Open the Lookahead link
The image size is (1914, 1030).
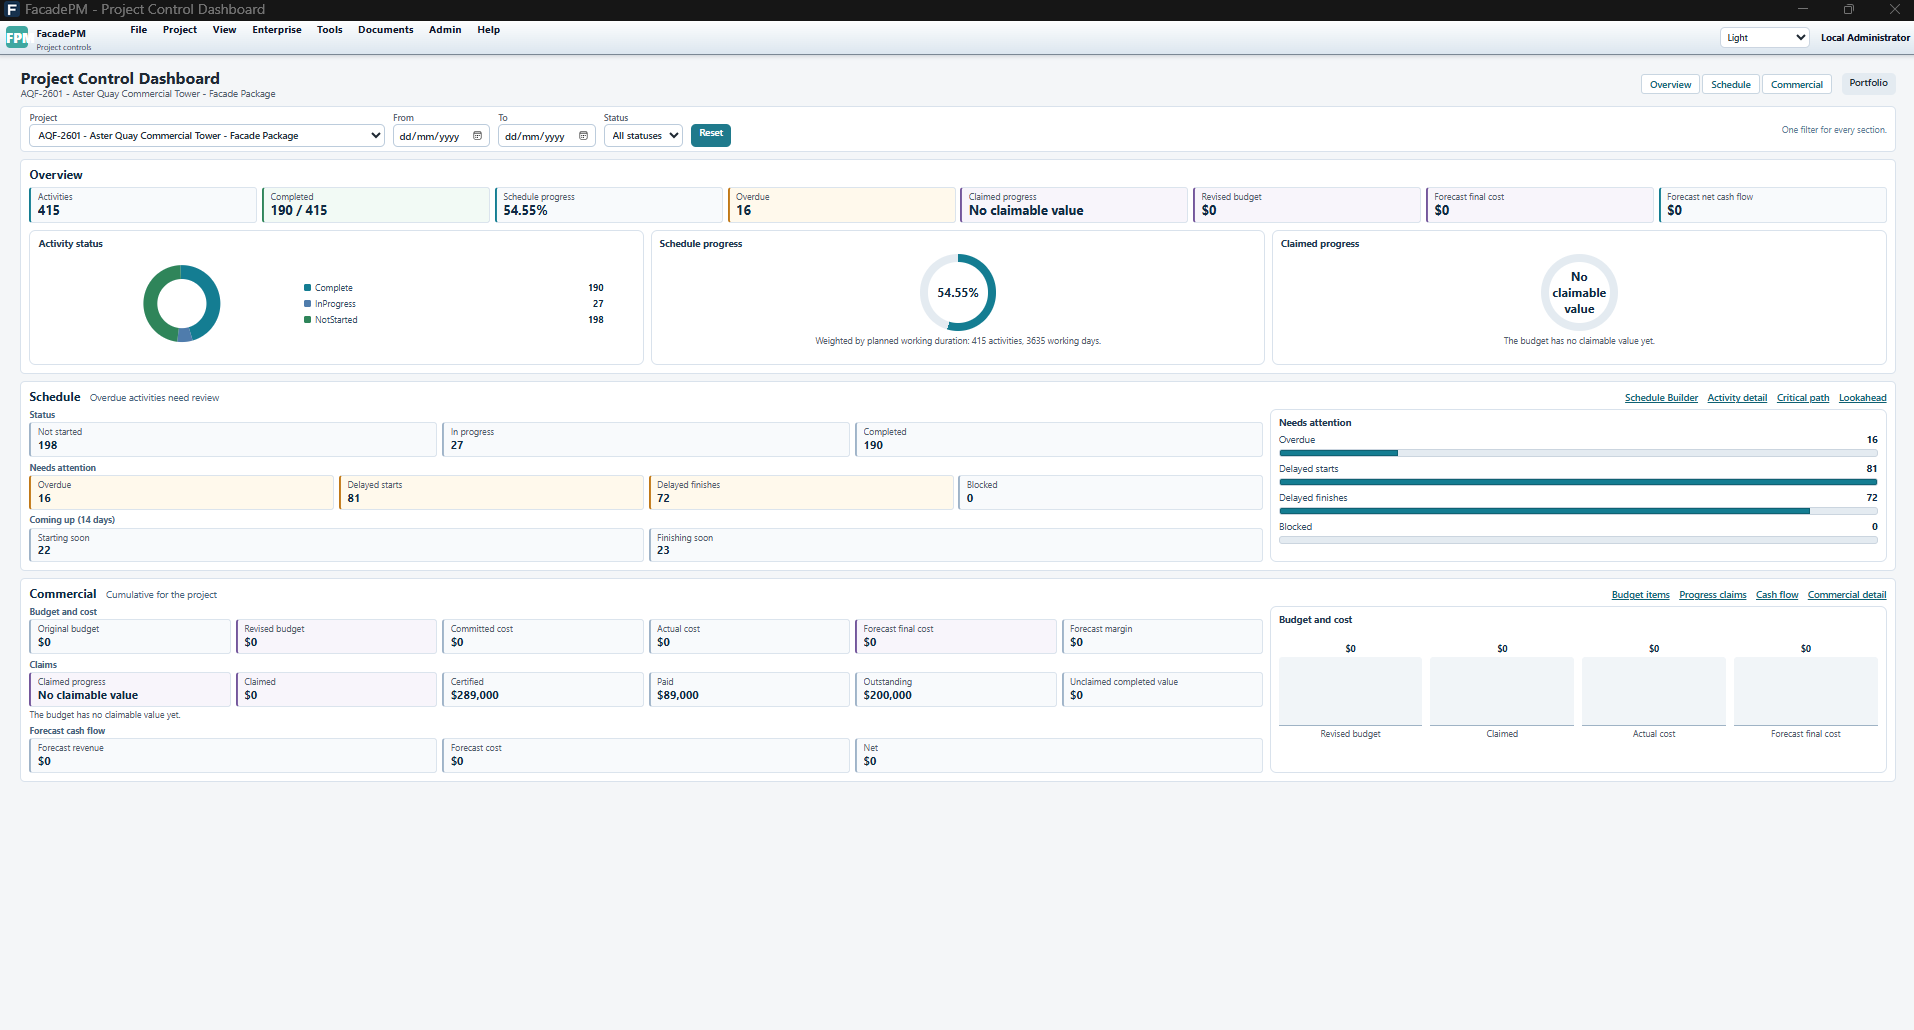click(1862, 398)
